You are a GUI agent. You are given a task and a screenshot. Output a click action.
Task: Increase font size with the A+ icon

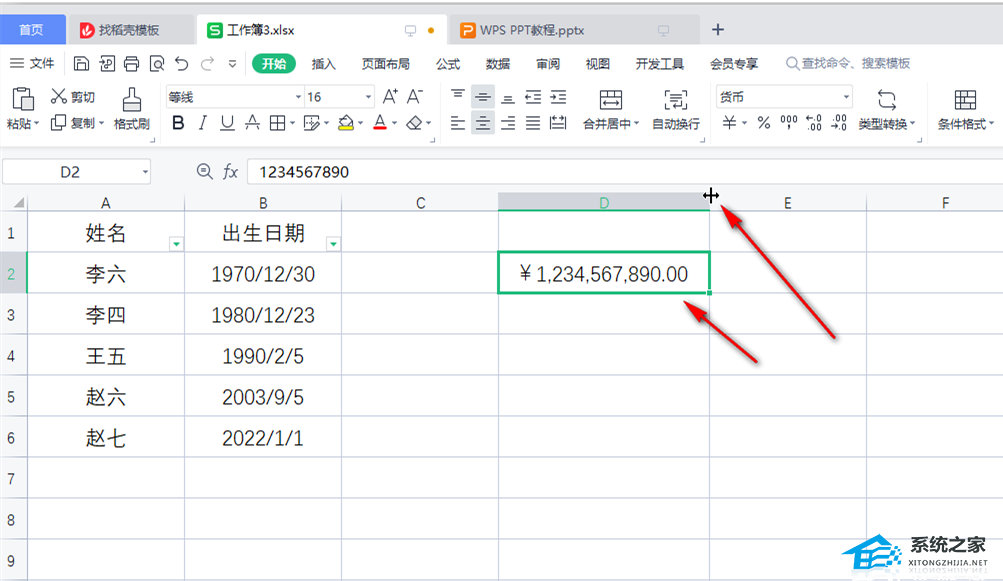pyautogui.click(x=390, y=97)
